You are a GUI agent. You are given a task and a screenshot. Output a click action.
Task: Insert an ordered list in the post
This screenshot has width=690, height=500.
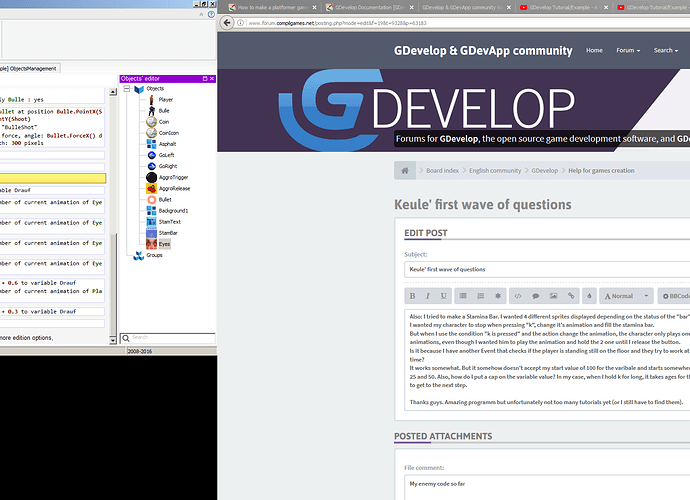point(481,296)
